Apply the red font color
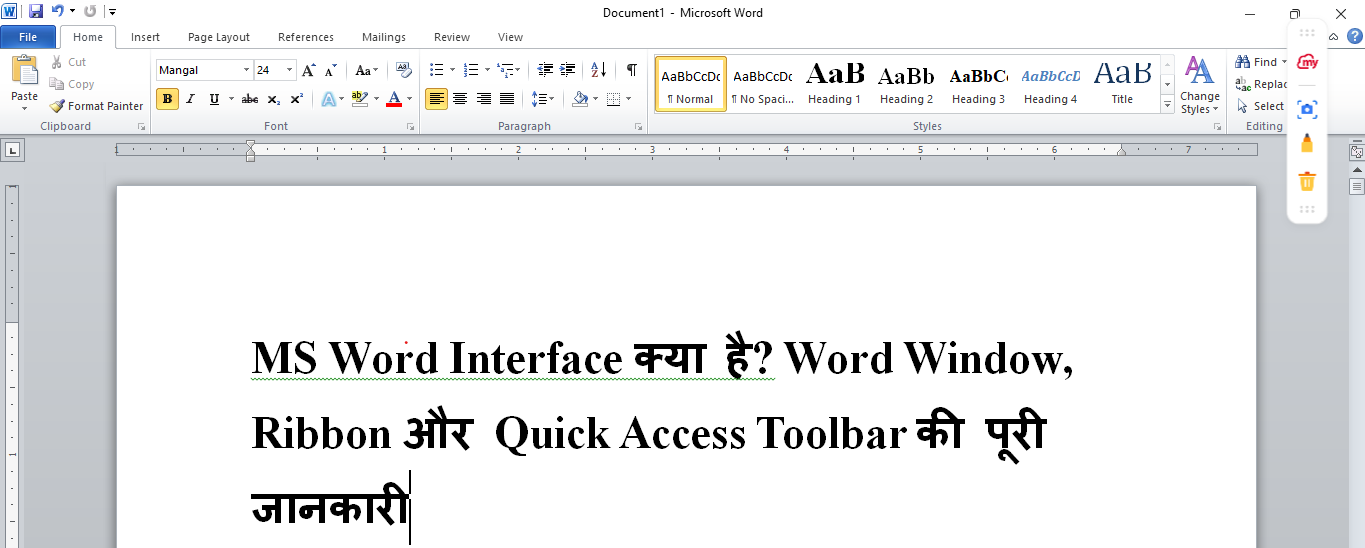Viewport: 1365px width, 548px height. tap(394, 99)
